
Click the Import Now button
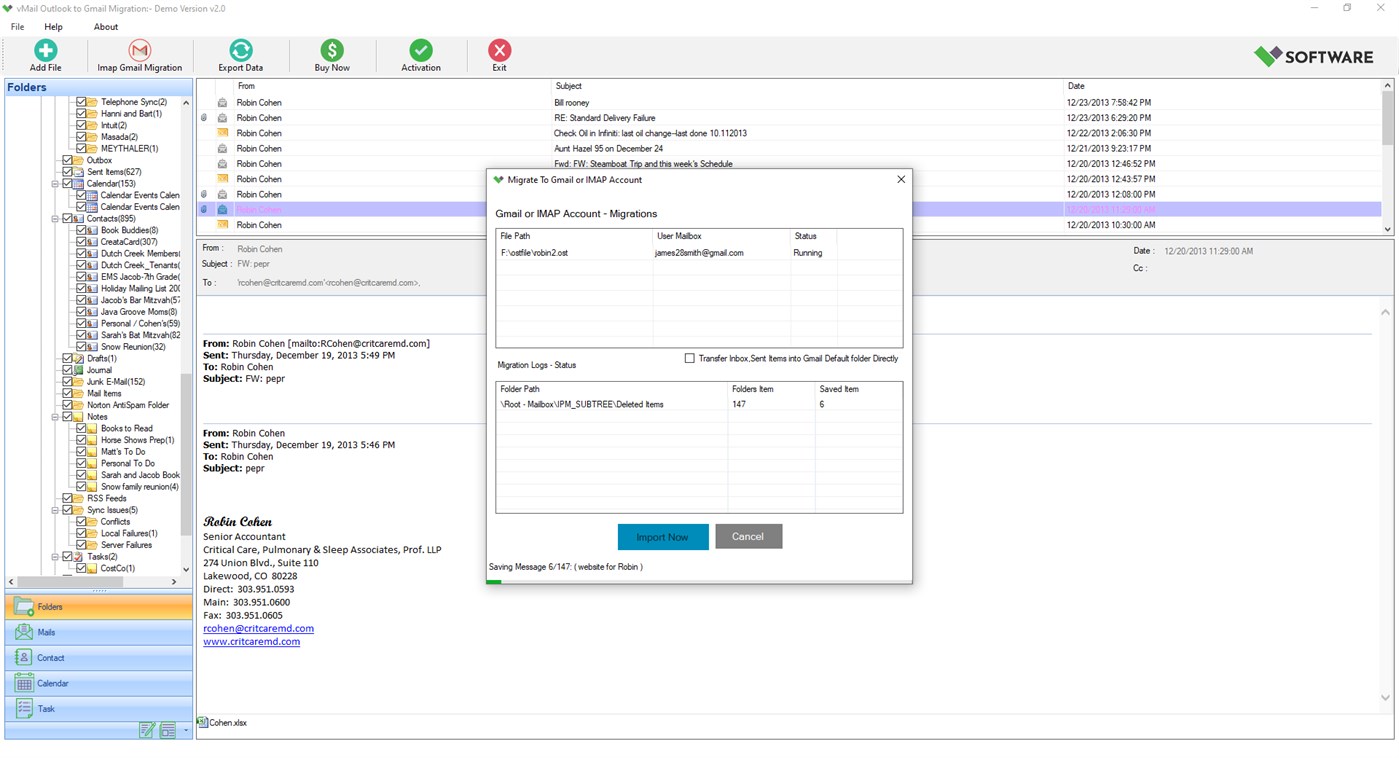[663, 536]
